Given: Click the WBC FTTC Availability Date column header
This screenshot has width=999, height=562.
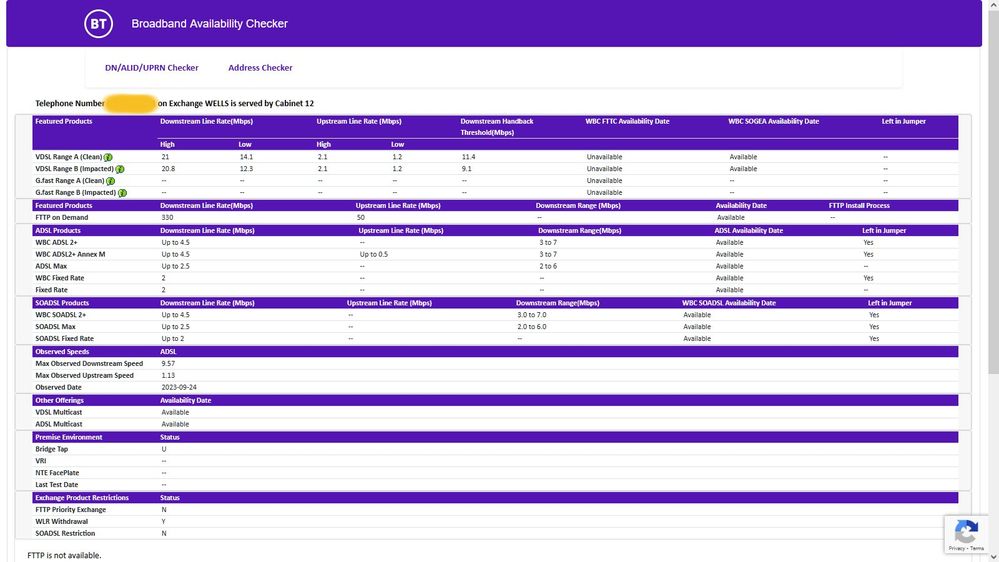Looking at the screenshot, I should [628, 121].
